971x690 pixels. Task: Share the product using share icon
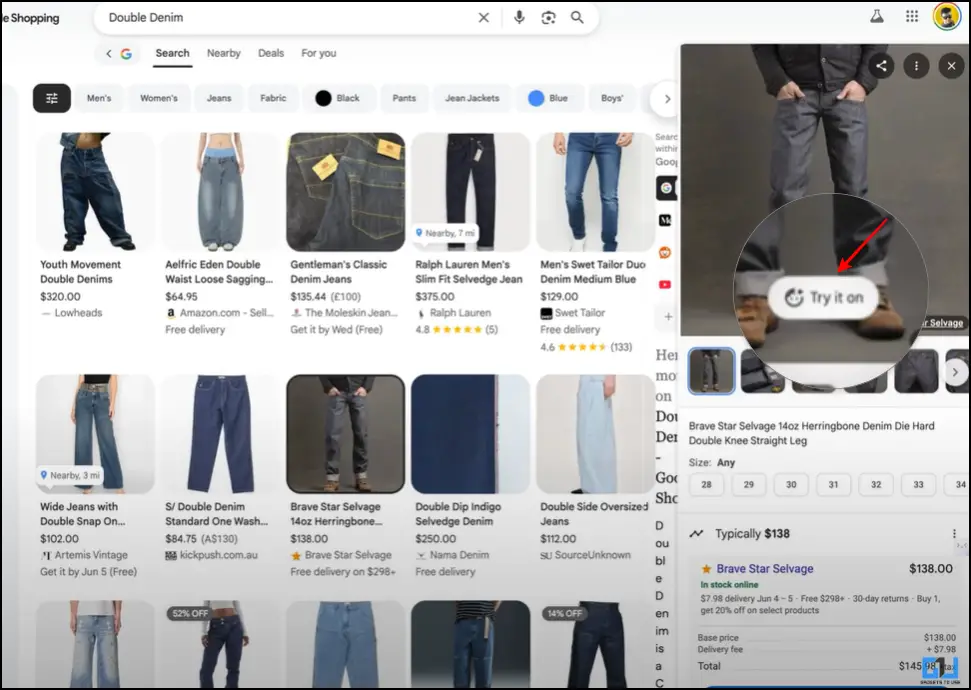click(881, 66)
